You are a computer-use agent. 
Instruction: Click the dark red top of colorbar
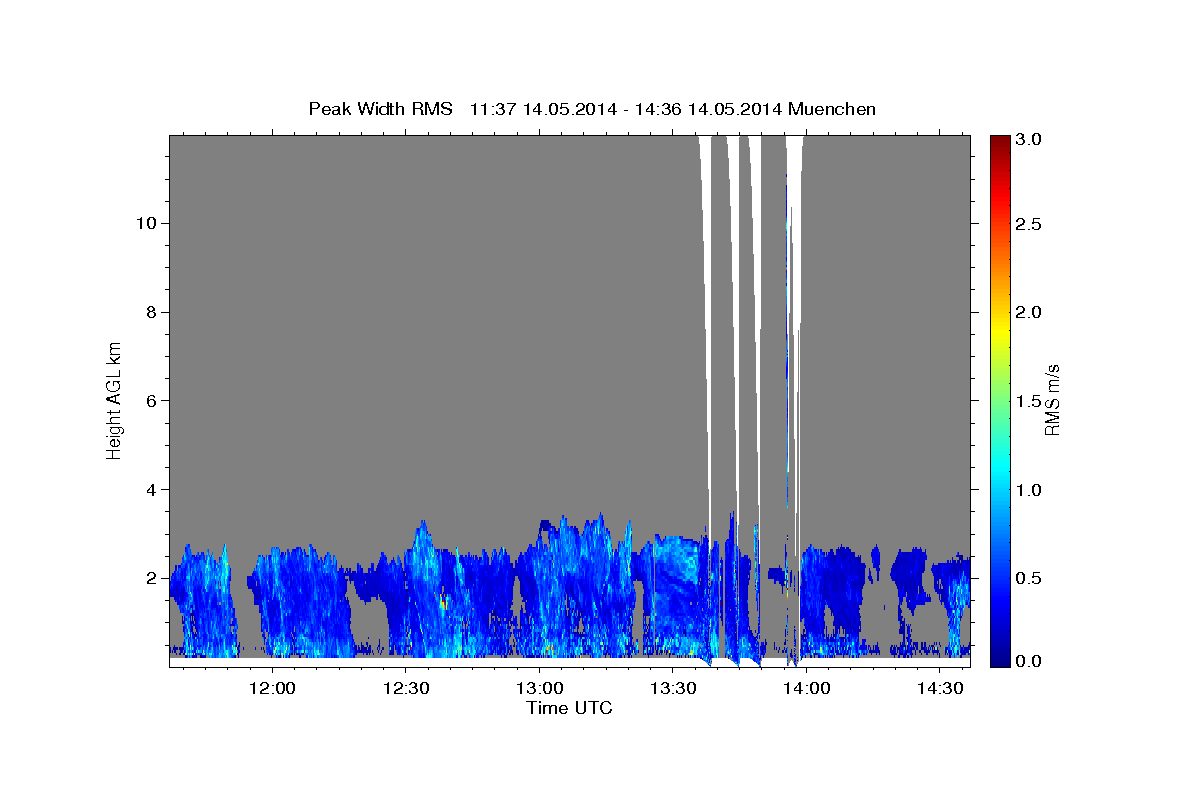point(1000,142)
